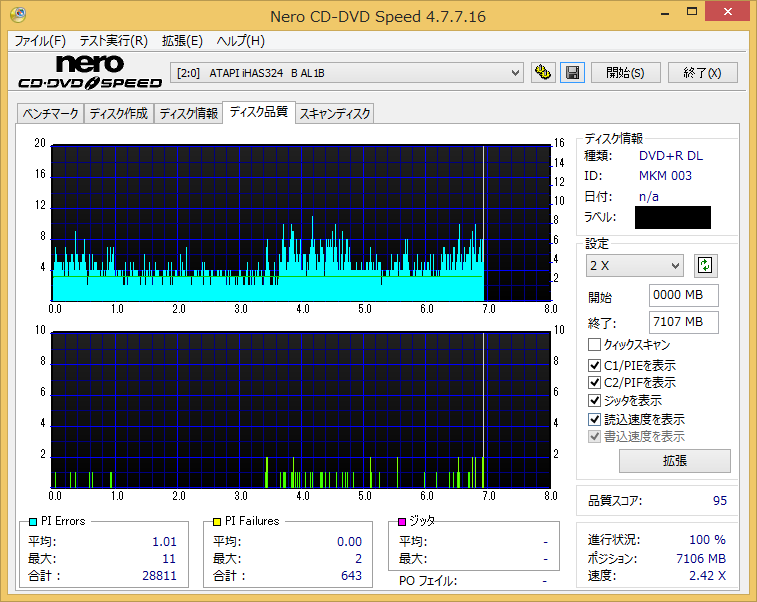The height and width of the screenshot is (602, 757).
Task: Click the Nero app icon in title bar
Action: point(18,14)
